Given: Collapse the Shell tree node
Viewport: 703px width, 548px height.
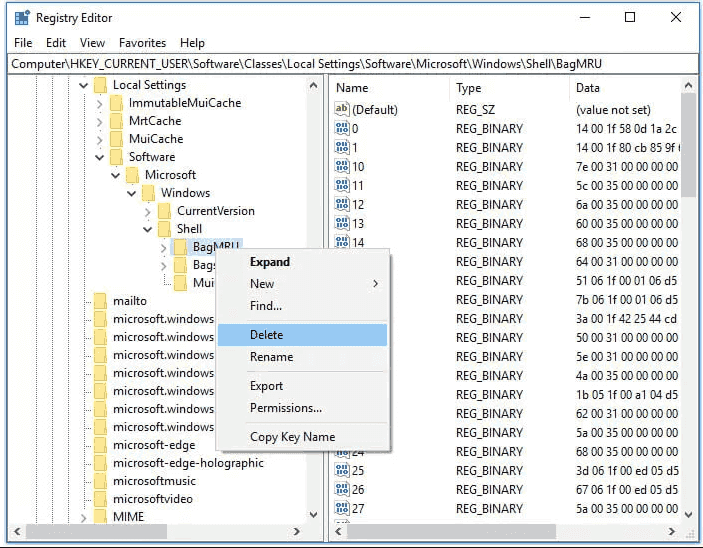Looking at the screenshot, I should click(x=148, y=229).
